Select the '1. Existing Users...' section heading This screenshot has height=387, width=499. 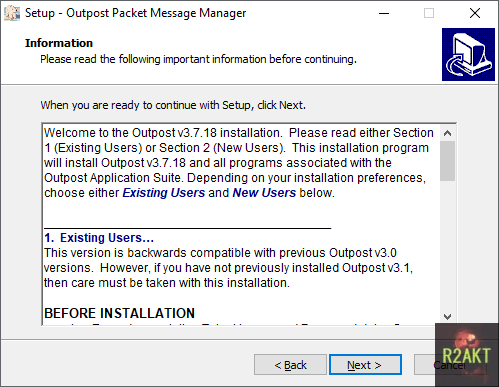(99, 238)
